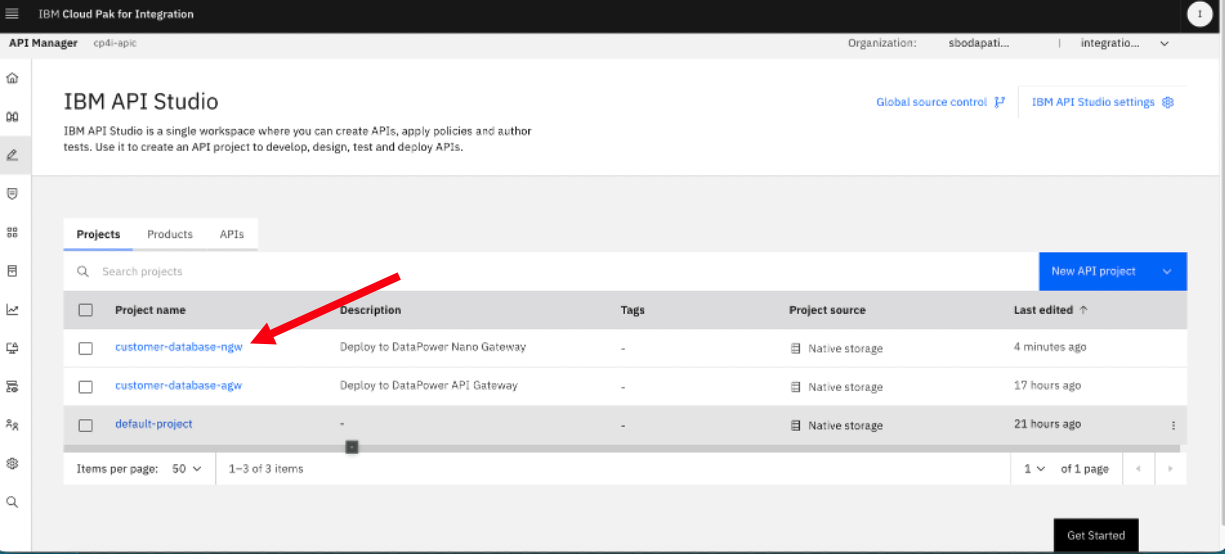Expand the catalog selector chevron in the top bar
The height and width of the screenshot is (557, 1225).
click(x=1164, y=43)
